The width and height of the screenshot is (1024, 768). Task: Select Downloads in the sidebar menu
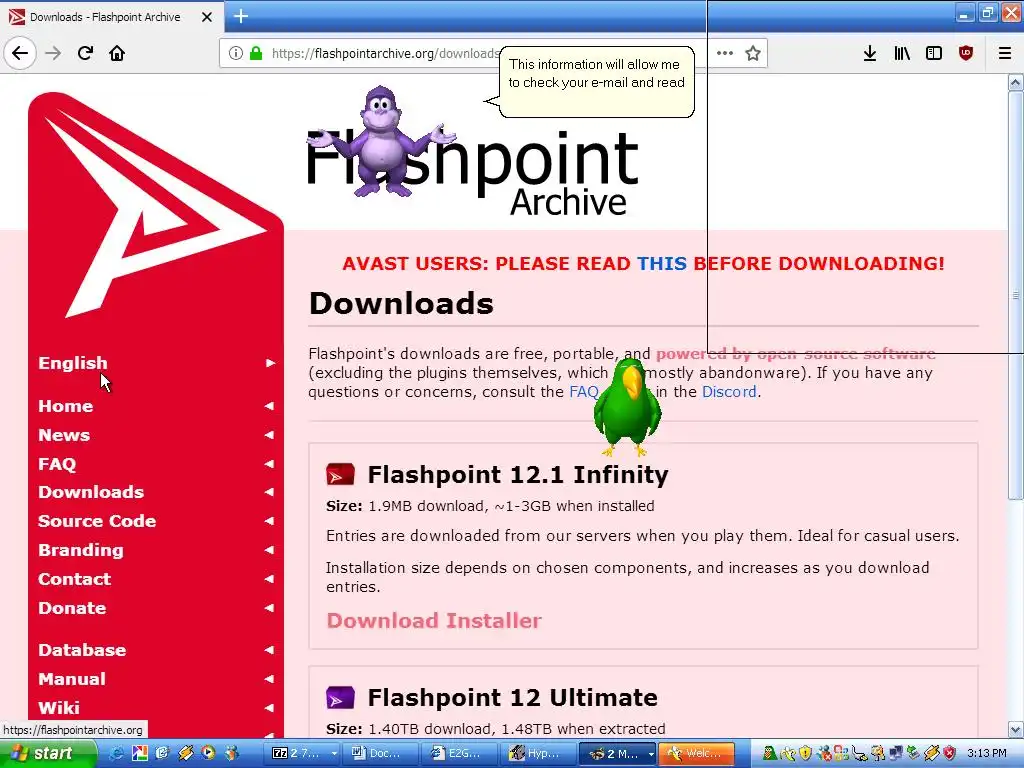click(x=91, y=492)
